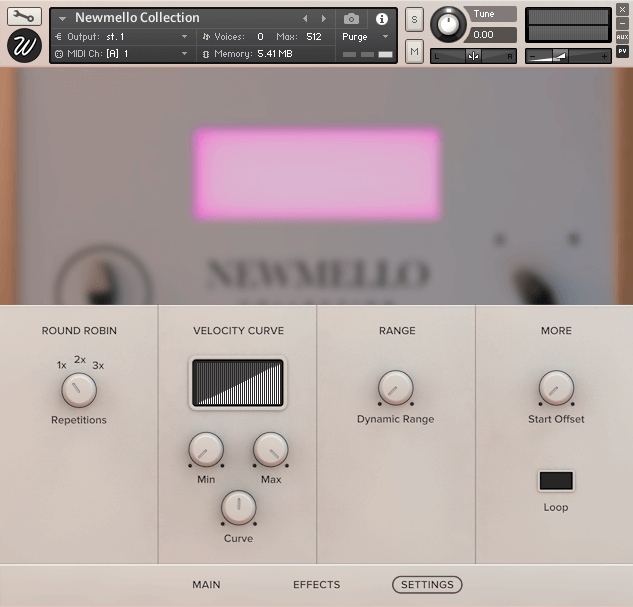Open the MIDI Ch dropdown

pos(121,54)
